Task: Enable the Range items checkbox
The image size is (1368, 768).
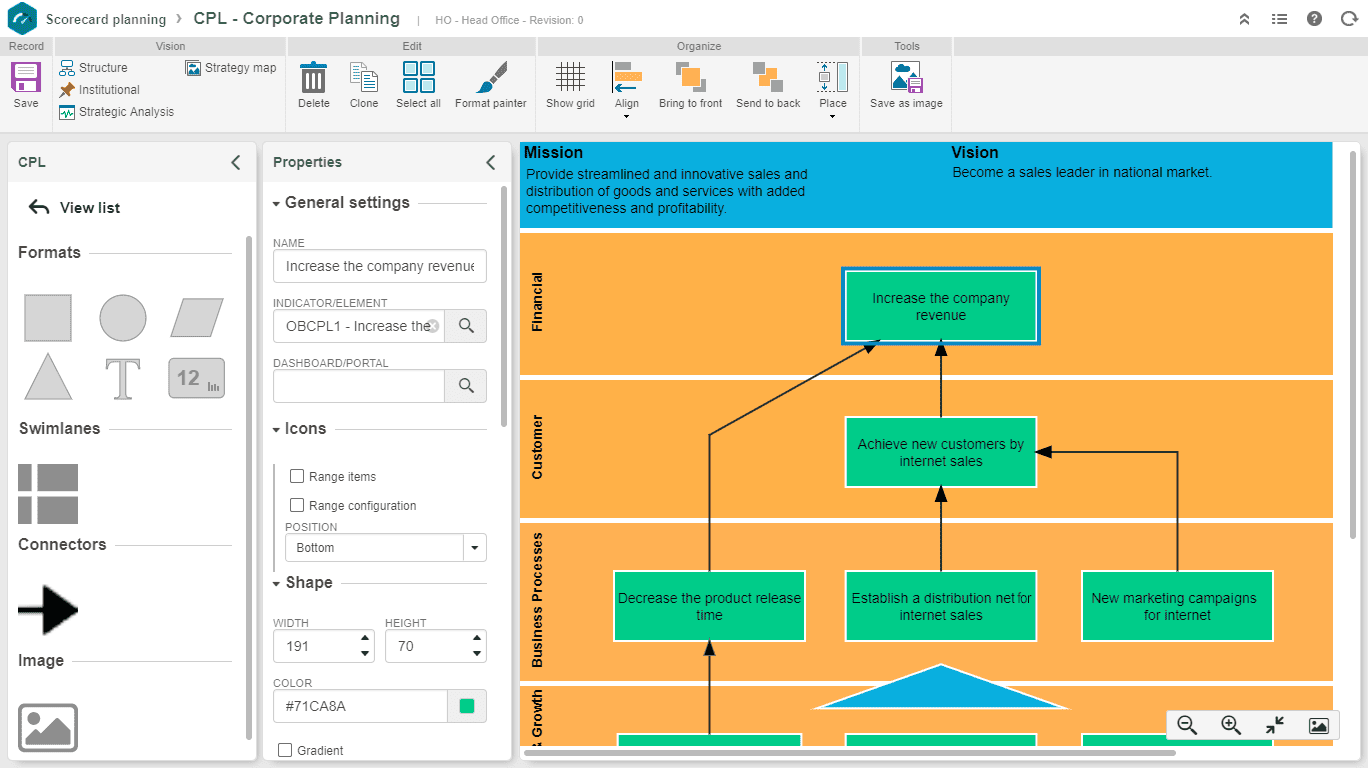Action: pyautogui.click(x=297, y=477)
